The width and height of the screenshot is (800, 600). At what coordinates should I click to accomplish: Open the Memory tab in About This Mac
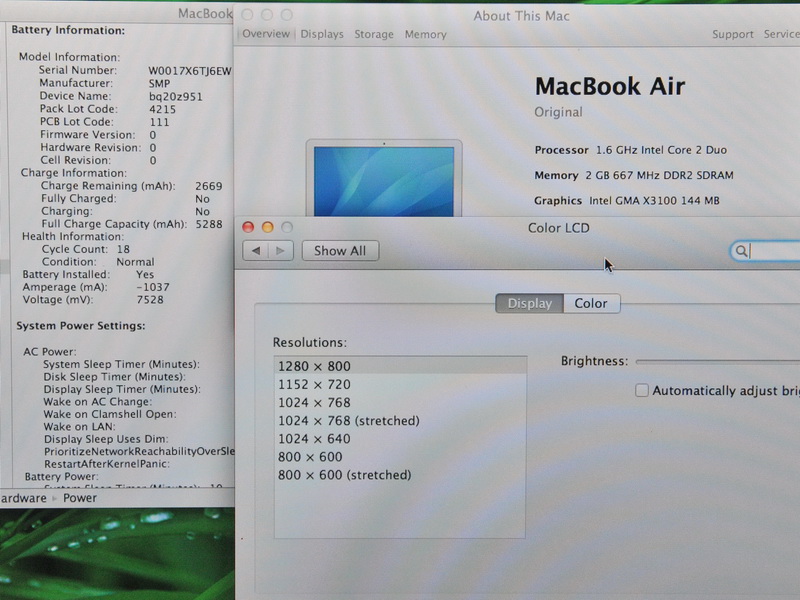[x=426, y=34]
